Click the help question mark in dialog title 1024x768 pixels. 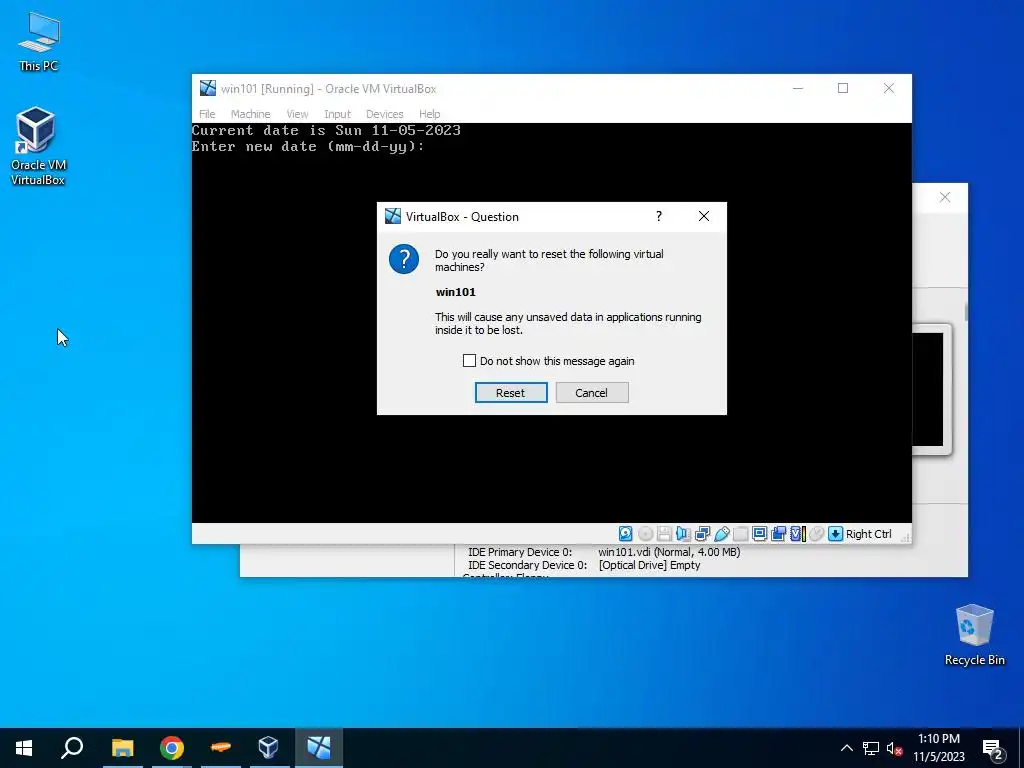point(658,216)
